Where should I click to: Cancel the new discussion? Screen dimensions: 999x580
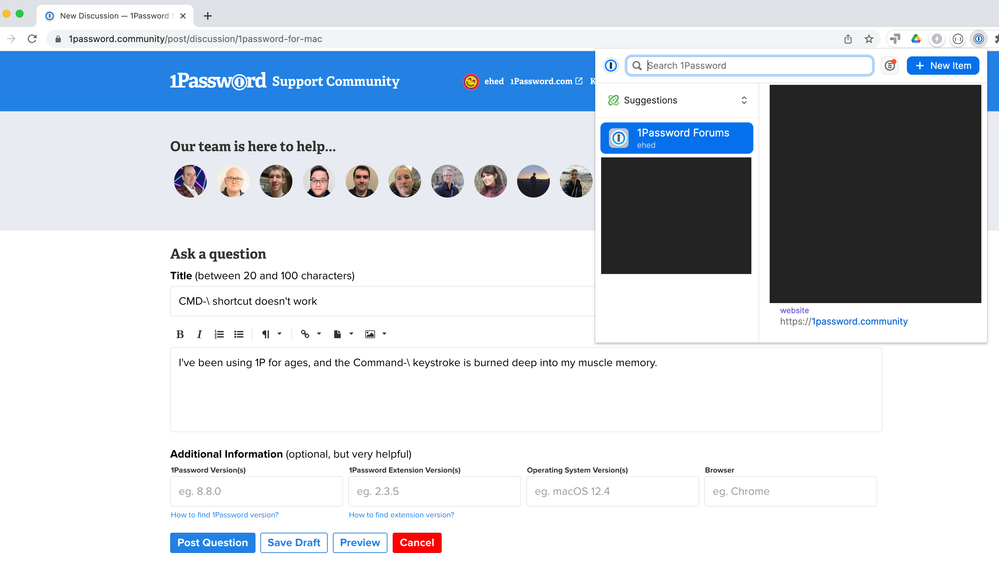click(x=417, y=543)
